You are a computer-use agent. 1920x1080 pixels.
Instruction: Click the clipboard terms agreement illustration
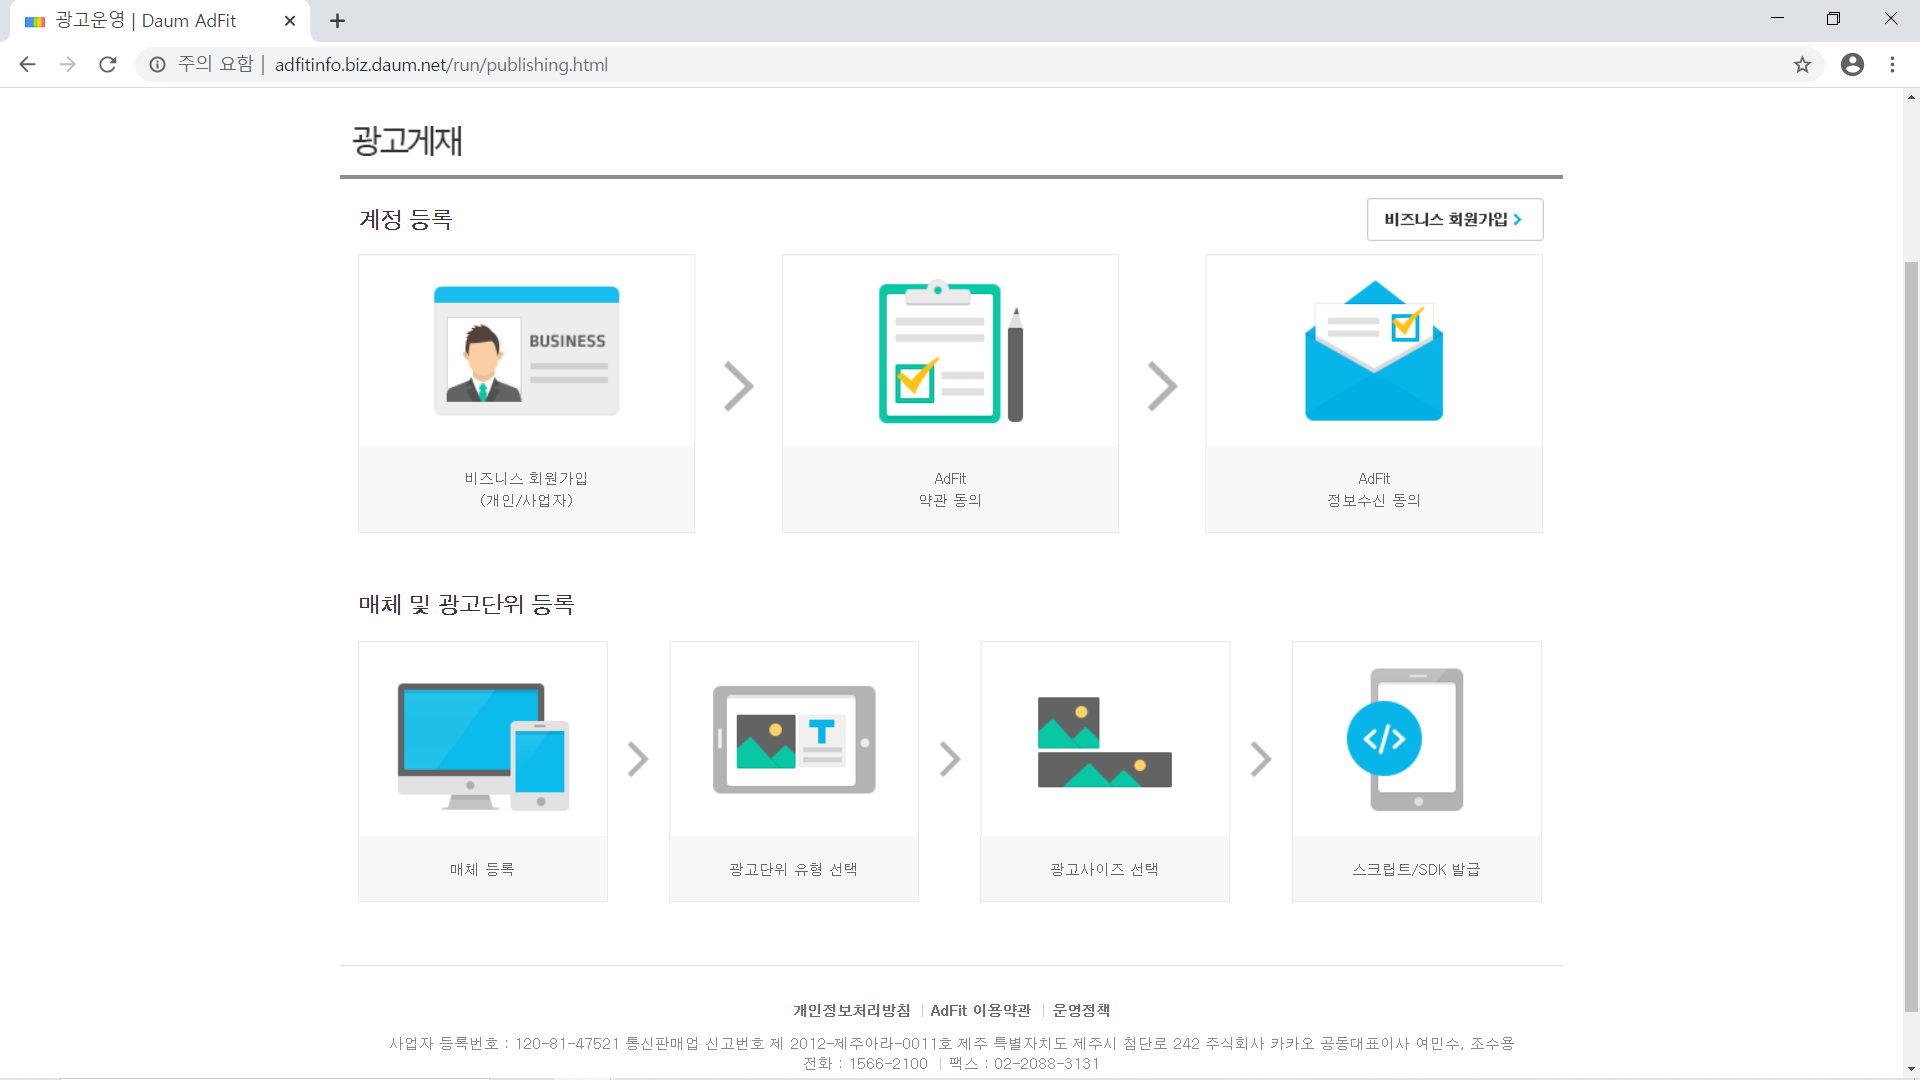coord(950,351)
